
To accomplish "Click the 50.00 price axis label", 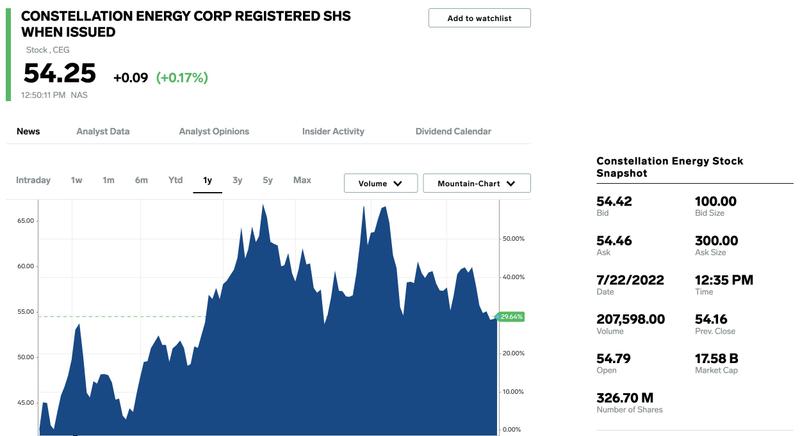I will point(26,357).
